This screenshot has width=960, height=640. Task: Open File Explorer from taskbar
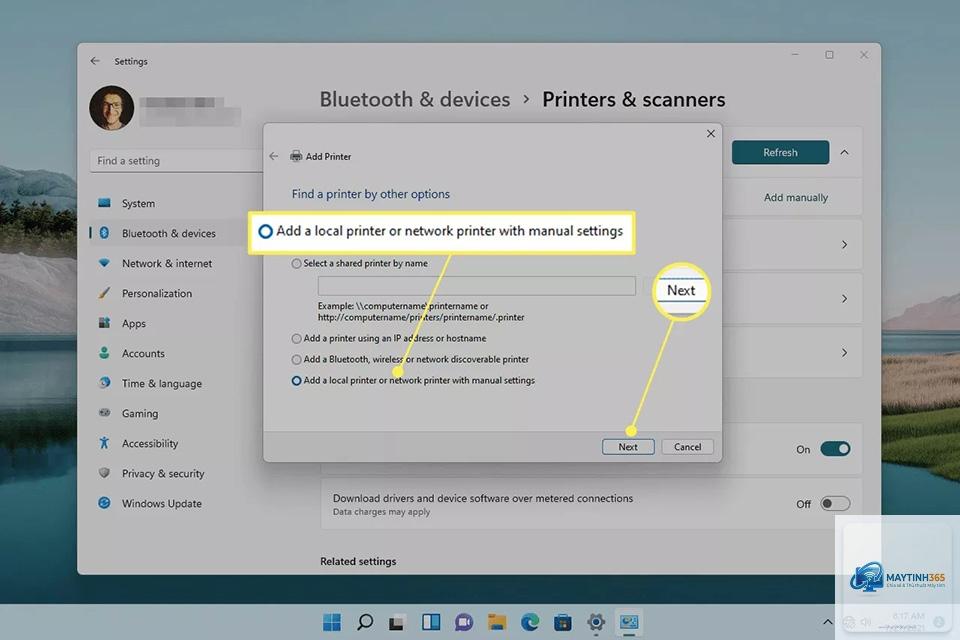[497, 622]
